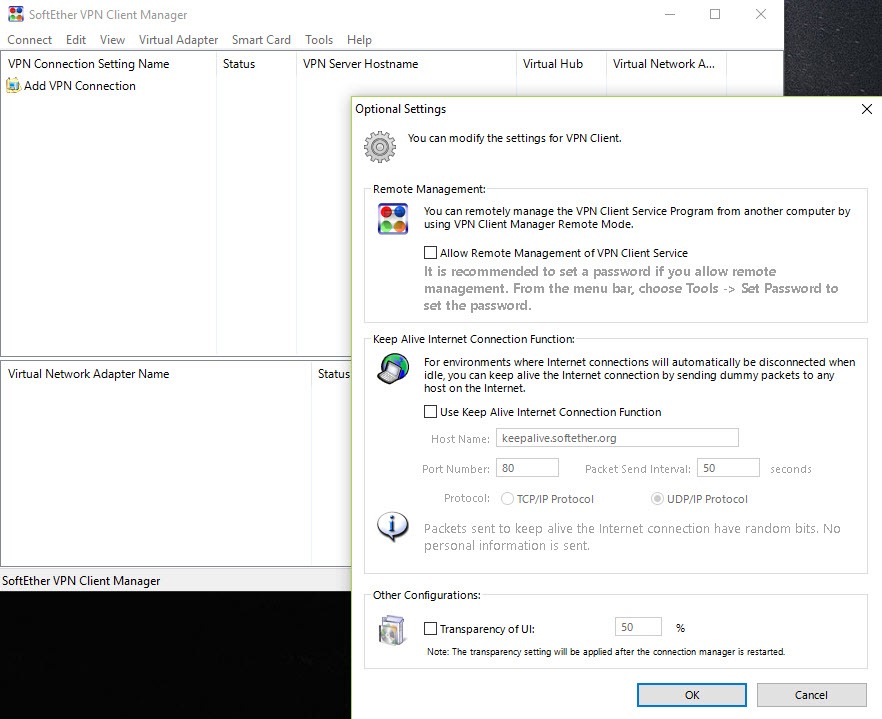Minimize the VPN Client Manager window
This screenshot has height=719, width=882.
pos(669,14)
